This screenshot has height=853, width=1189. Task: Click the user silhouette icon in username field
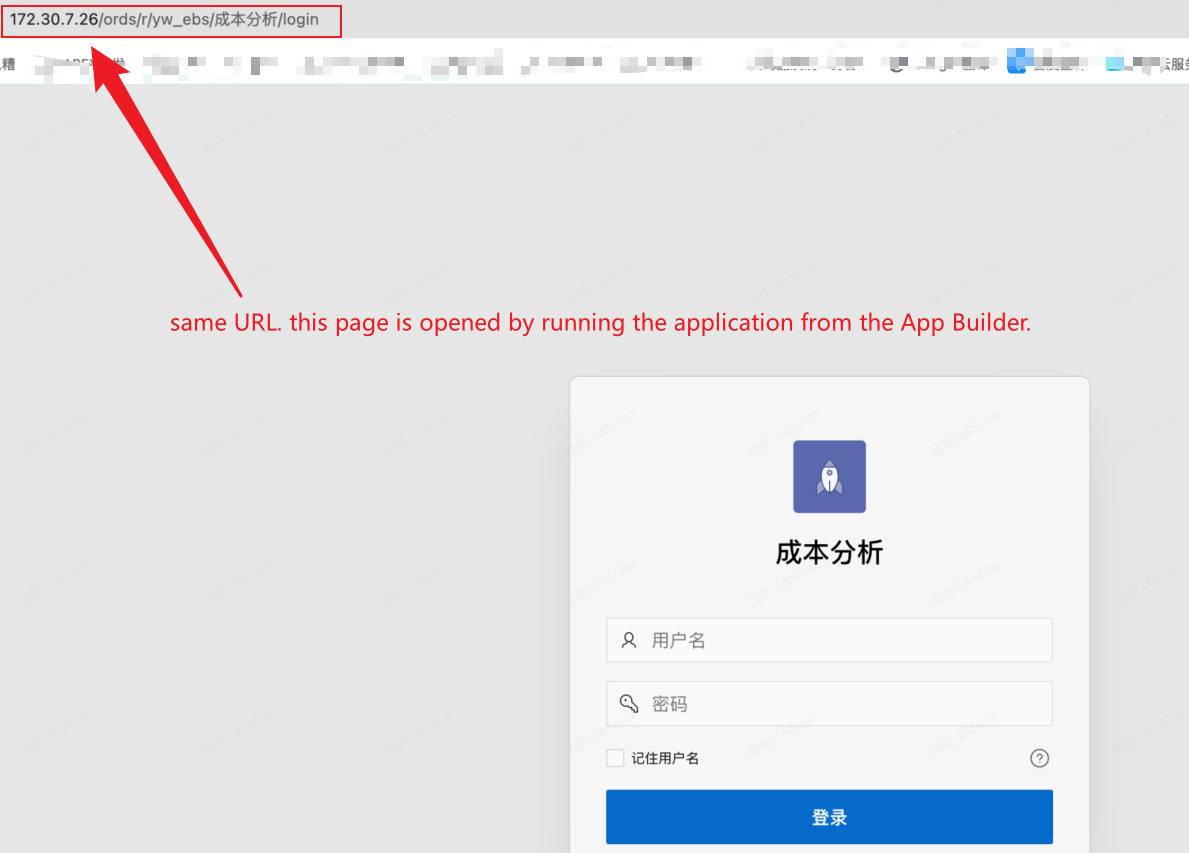point(629,640)
